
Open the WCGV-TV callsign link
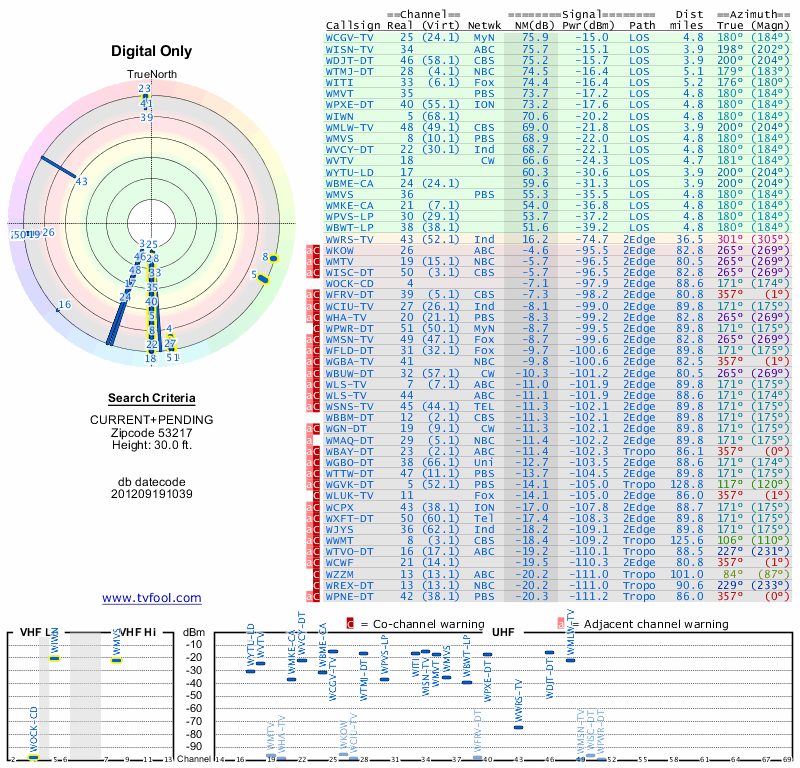pos(350,37)
